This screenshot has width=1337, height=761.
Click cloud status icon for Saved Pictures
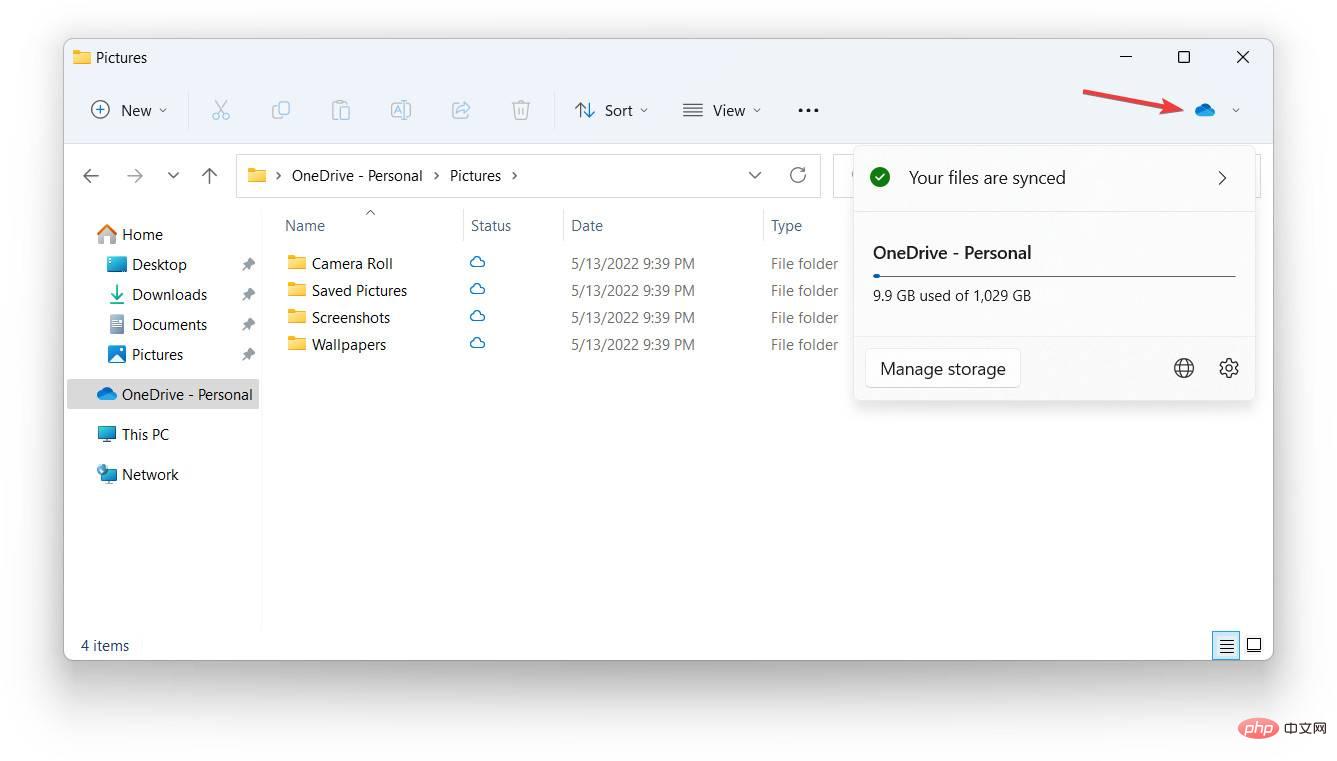tap(478, 289)
